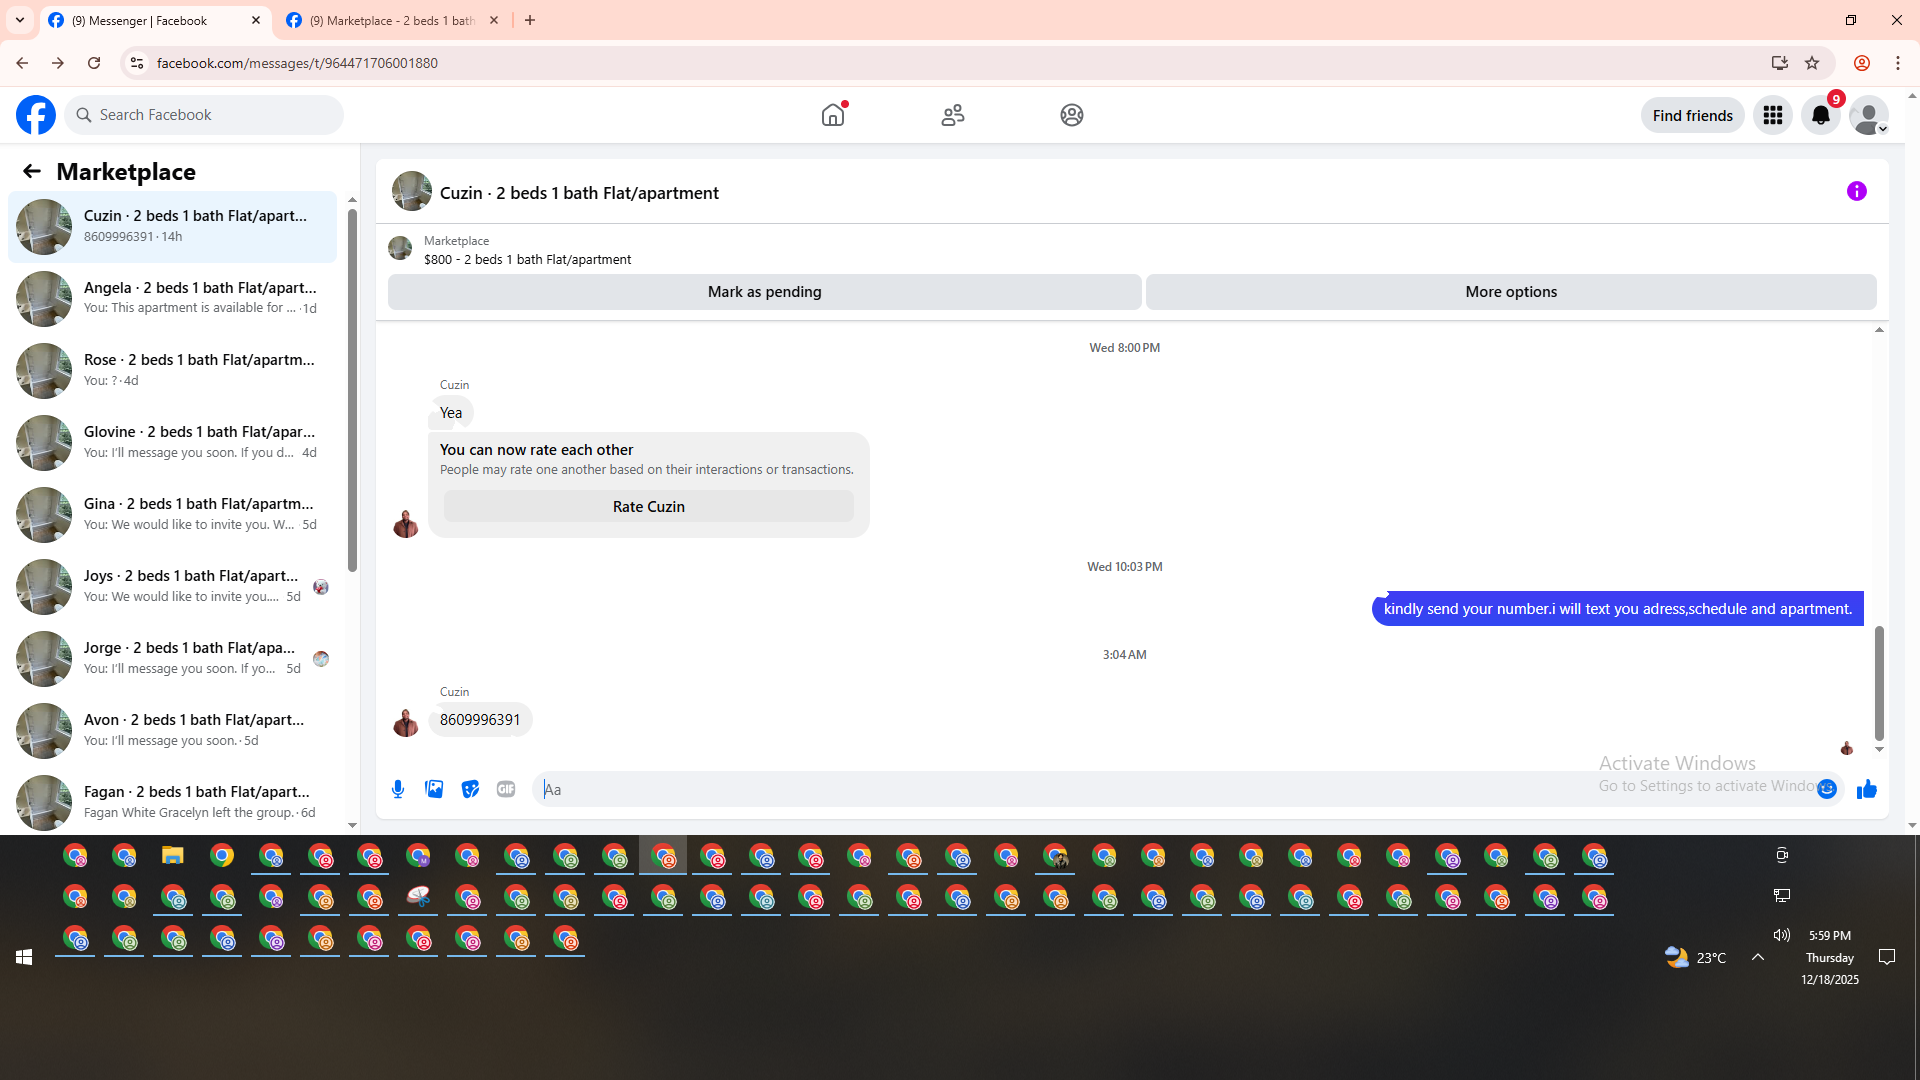1920x1080 pixels.
Task: Open Chrome's three-dot menu
Action: pyautogui.click(x=1898, y=63)
